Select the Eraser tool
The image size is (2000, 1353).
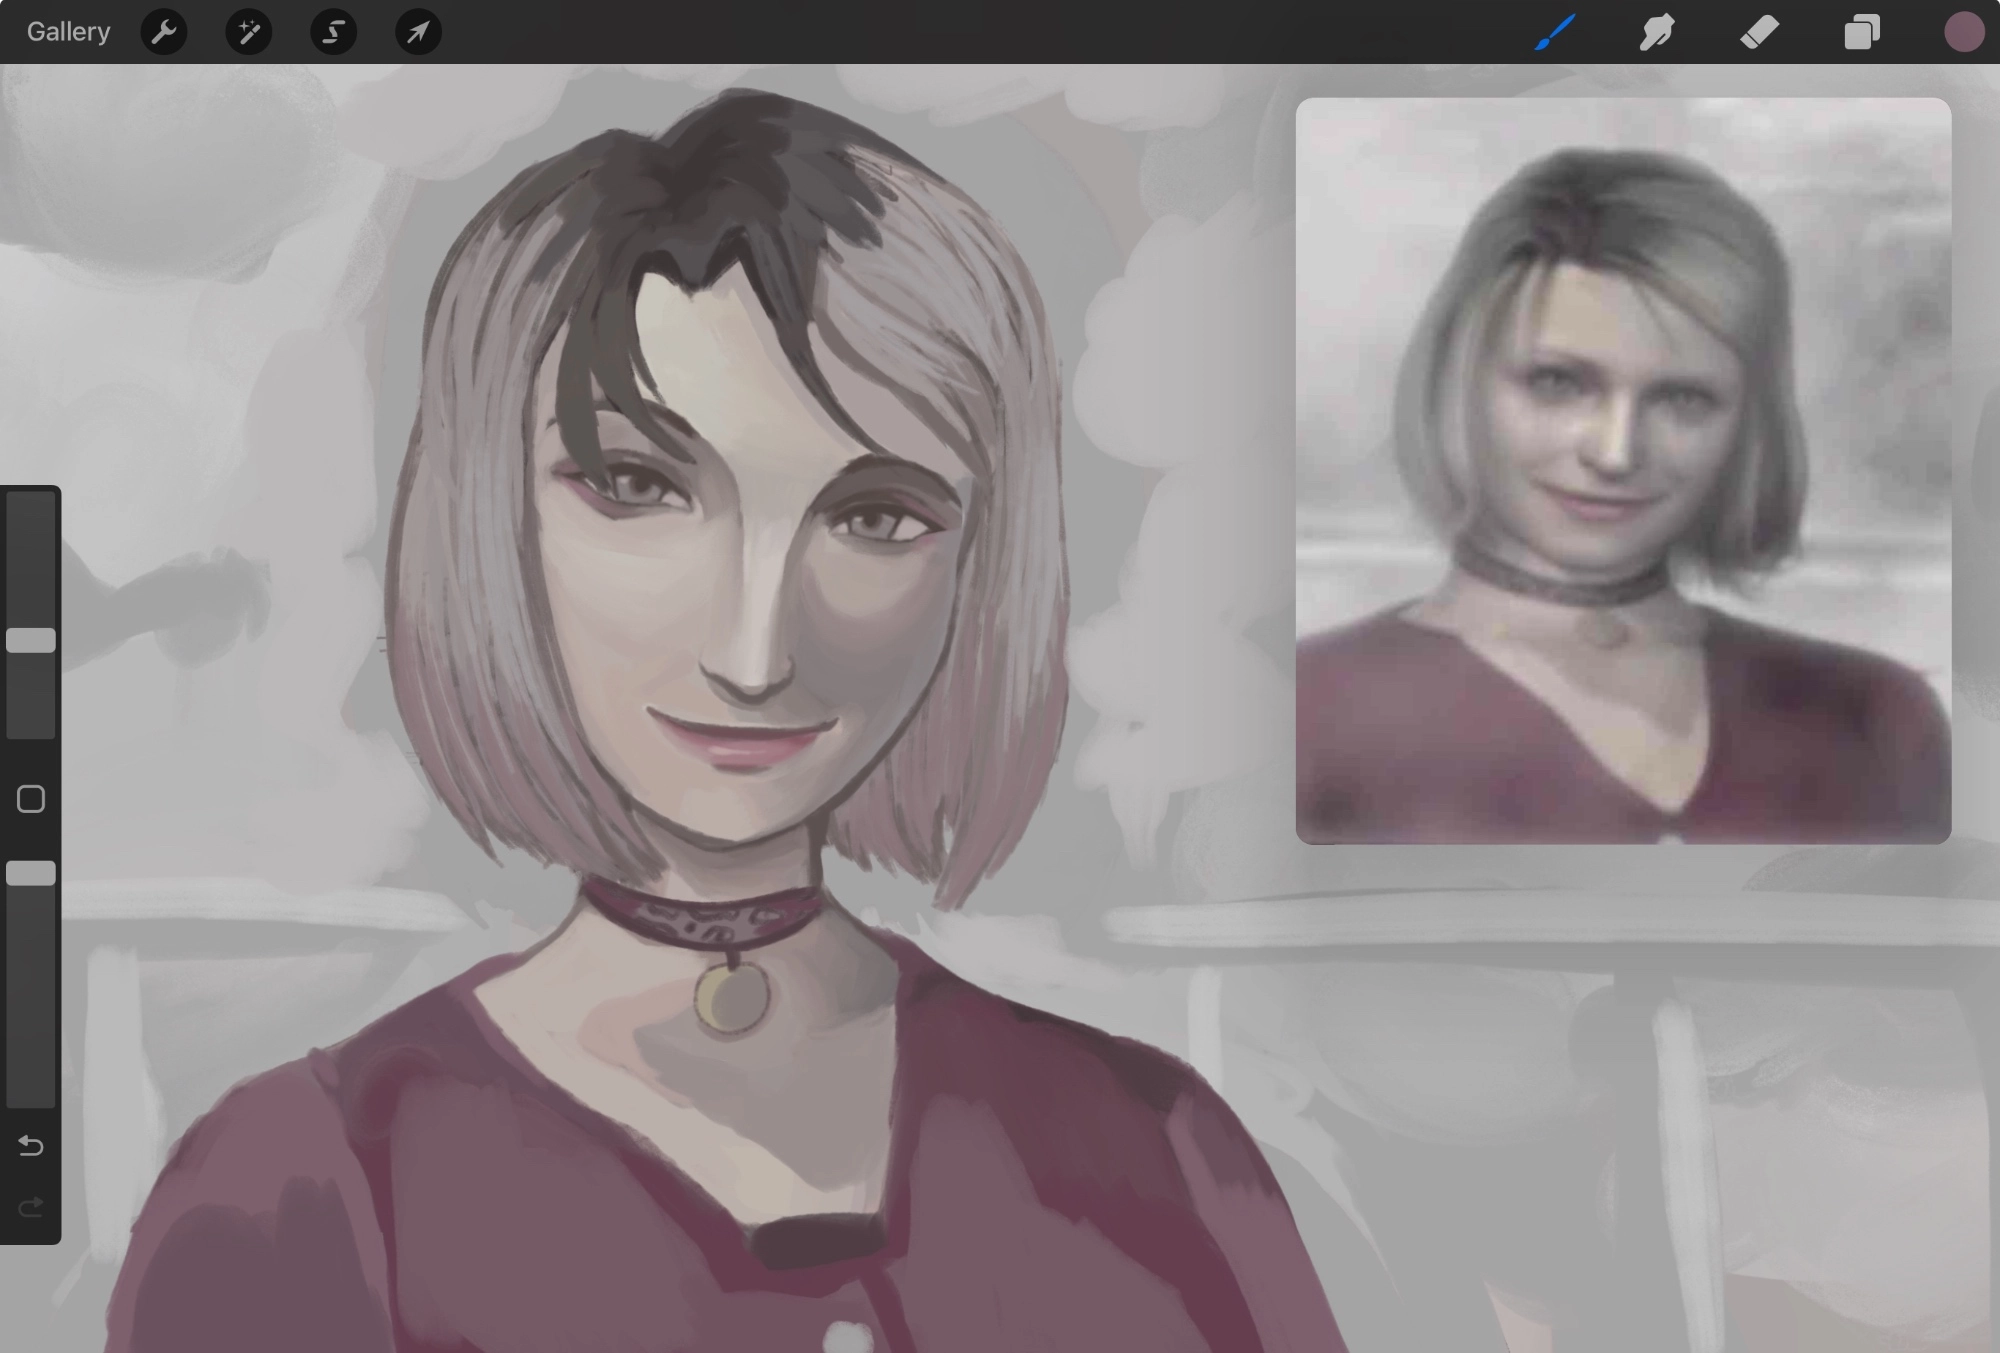(x=1759, y=32)
